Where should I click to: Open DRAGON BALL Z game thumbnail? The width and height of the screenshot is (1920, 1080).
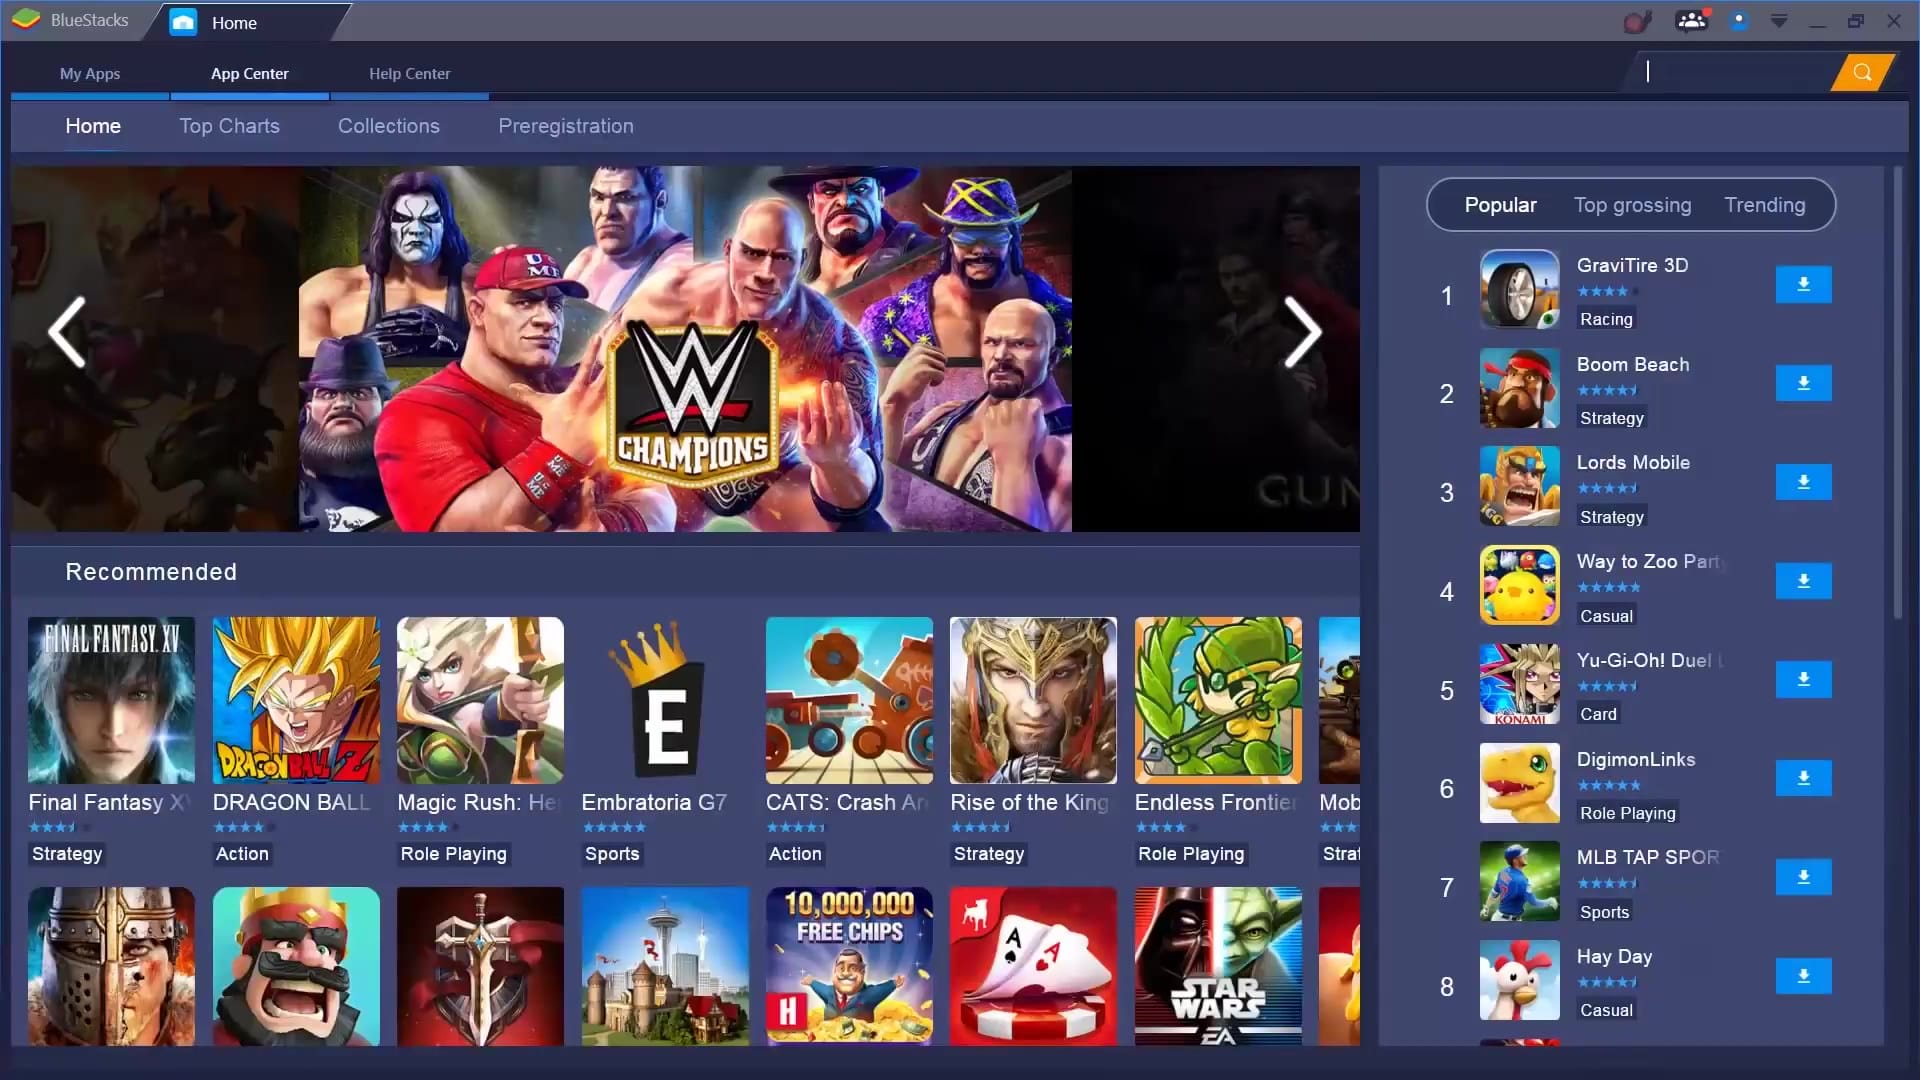(x=296, y=700)
